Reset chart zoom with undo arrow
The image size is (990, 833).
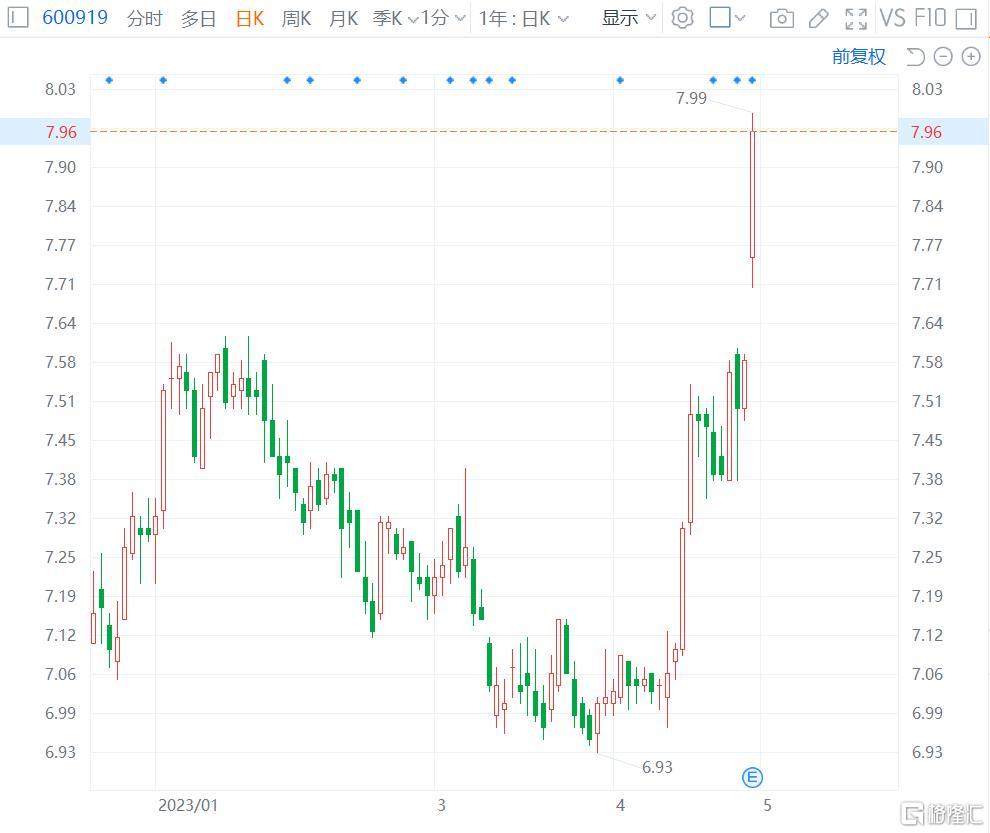(915, 57)
